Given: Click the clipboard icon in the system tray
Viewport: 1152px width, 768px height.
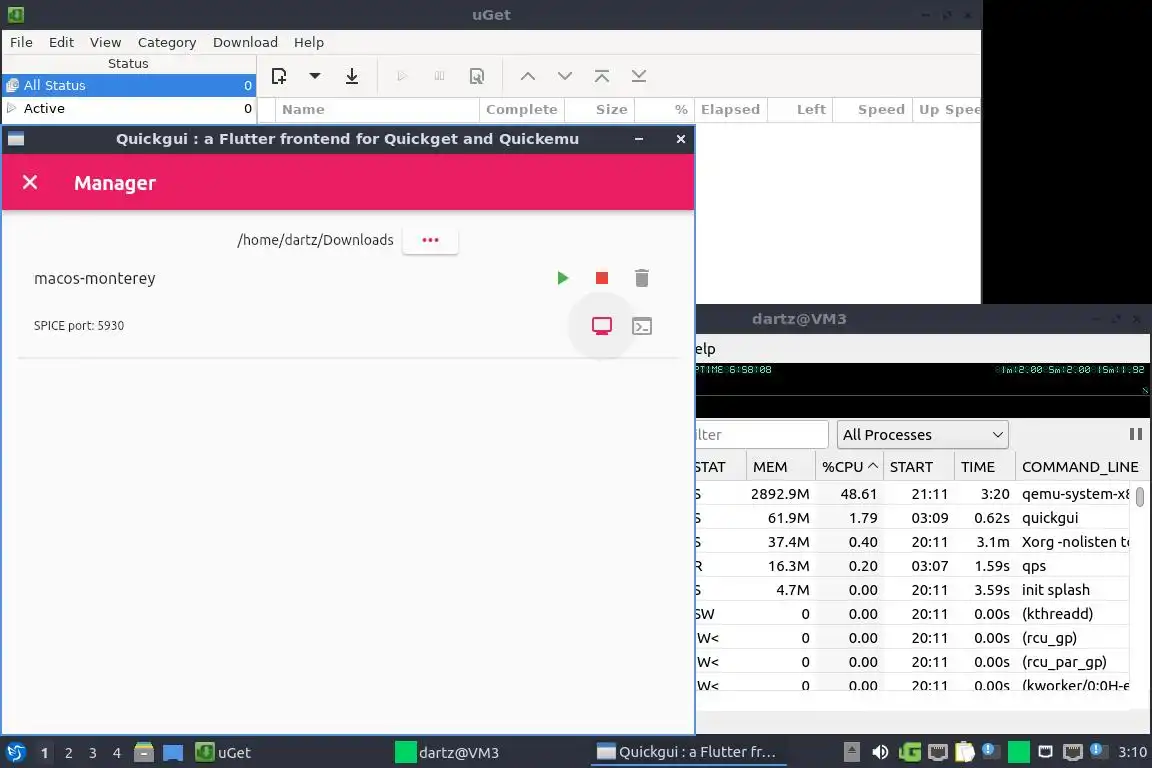Looking at the screenshot, I should [965, 752].
